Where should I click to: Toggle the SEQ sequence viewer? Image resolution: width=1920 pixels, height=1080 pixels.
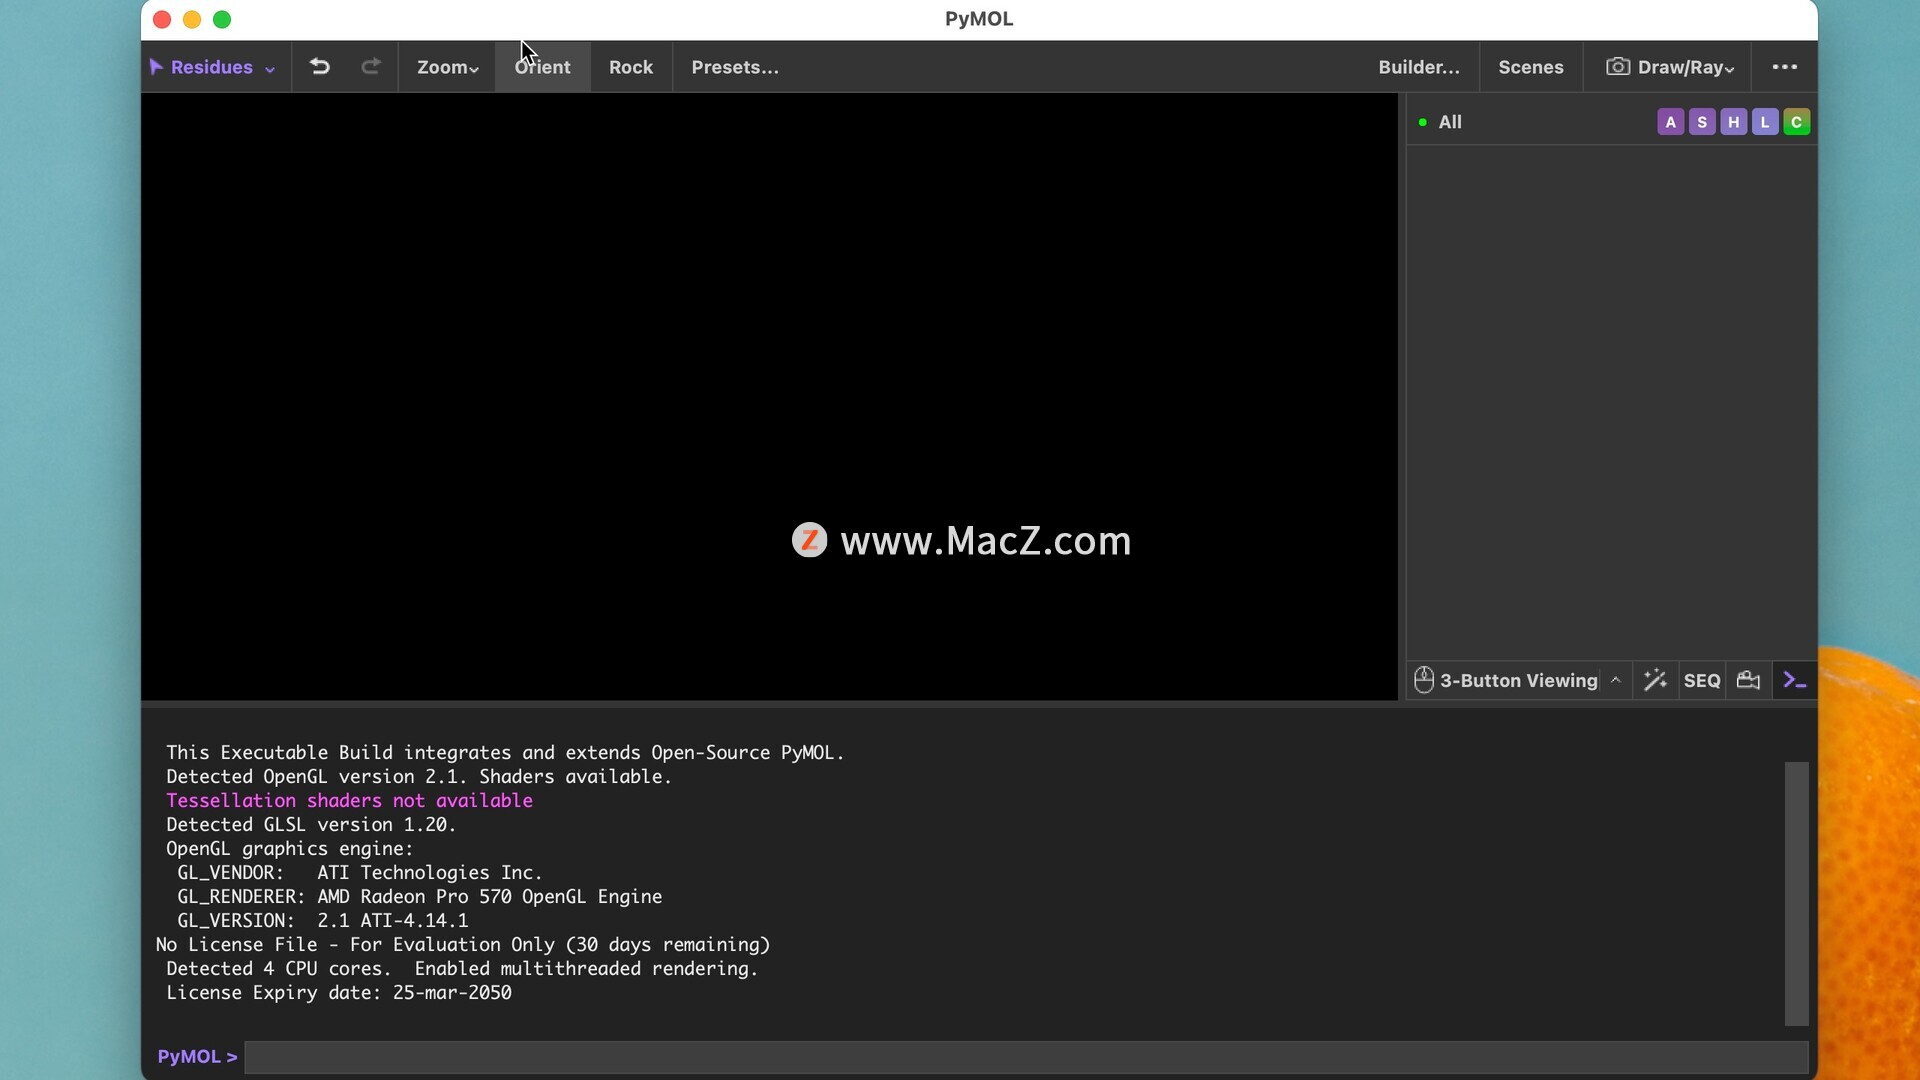point(1702,681)
